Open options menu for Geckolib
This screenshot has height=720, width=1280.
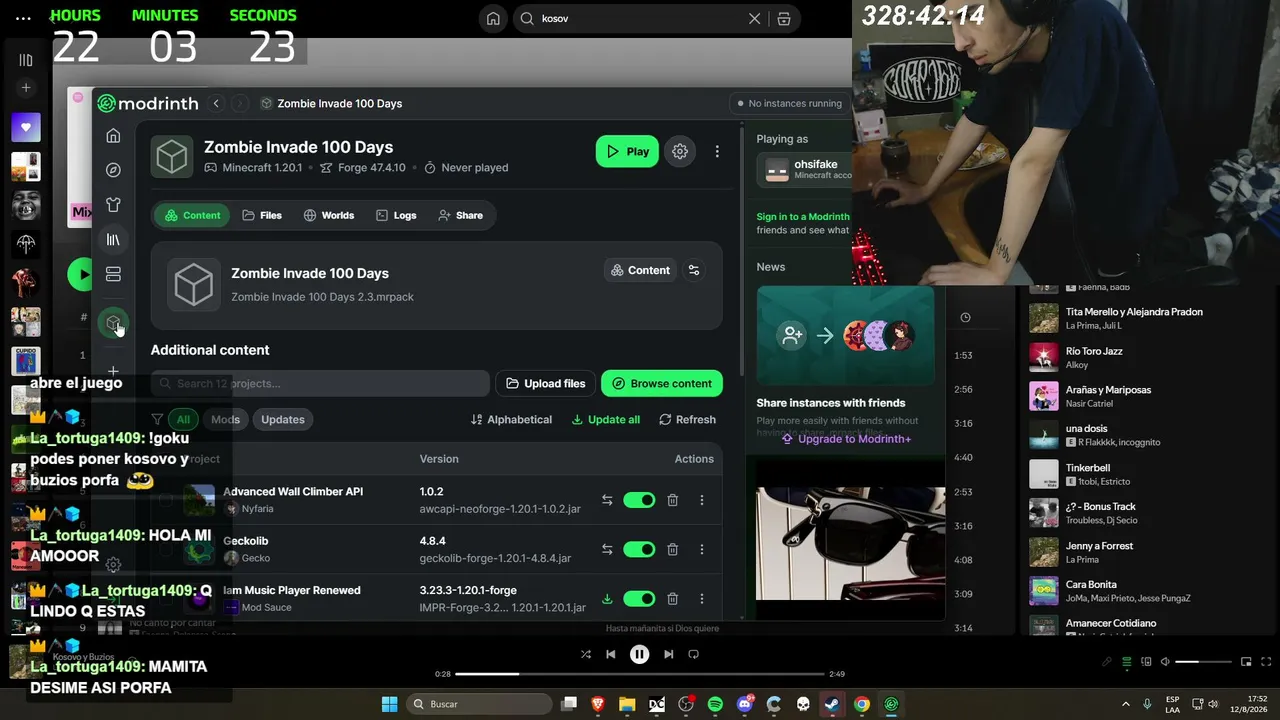(702, 549)
